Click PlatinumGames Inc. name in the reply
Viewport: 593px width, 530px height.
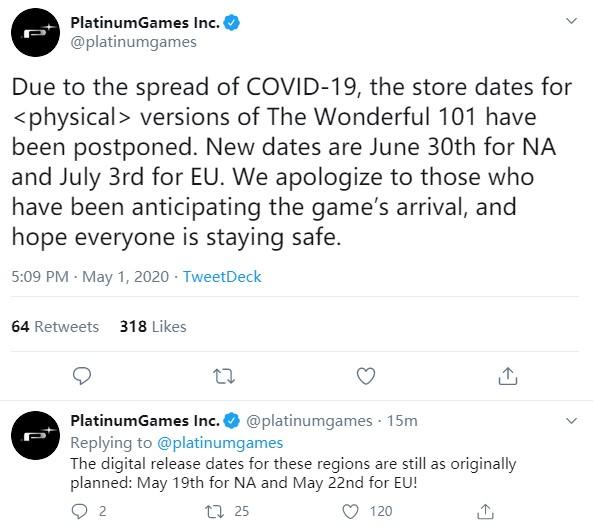(x=145, y=421)
